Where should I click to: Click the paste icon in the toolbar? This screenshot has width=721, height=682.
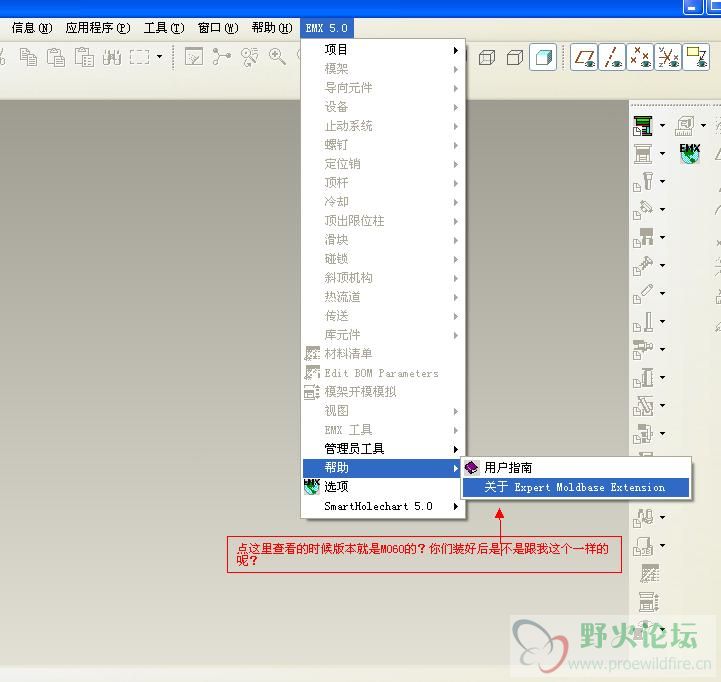[x=56, y=57]
